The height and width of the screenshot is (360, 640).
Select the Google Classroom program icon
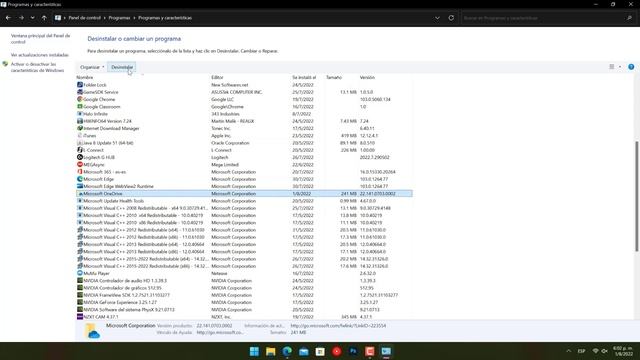(x=80, y=107)
